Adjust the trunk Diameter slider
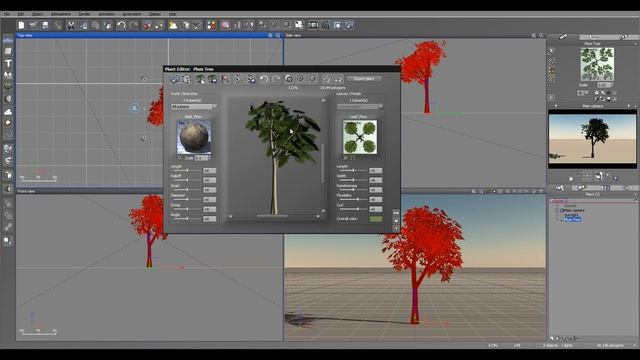 [187, 199]
